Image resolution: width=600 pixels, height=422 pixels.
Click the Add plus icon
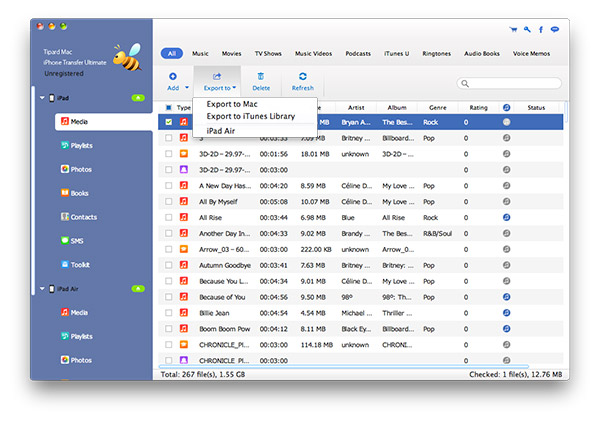coord(173,77)
